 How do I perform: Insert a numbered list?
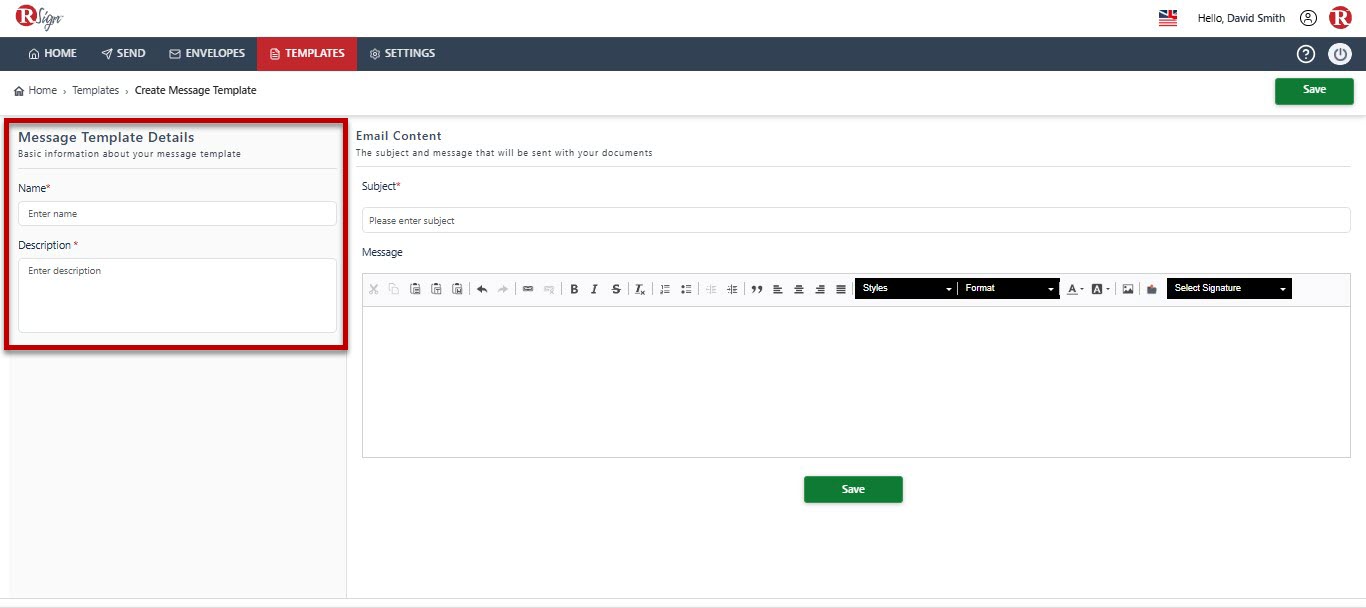[x=665, y=289]
